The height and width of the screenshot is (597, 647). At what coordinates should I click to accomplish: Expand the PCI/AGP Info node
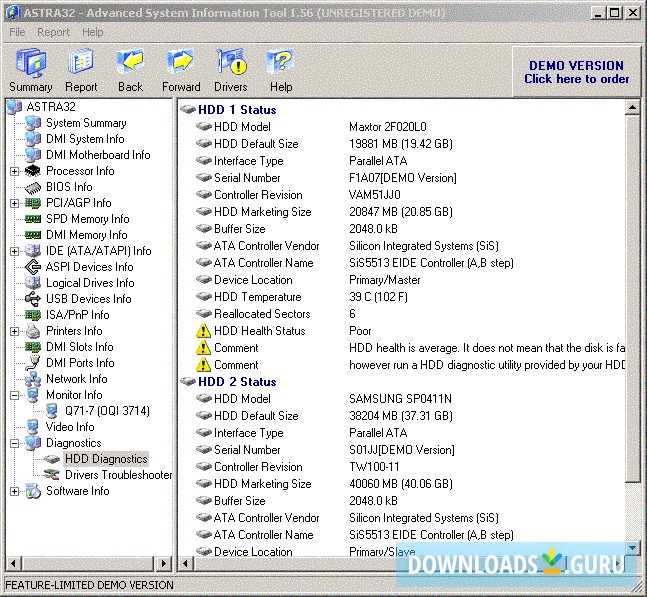15,203
